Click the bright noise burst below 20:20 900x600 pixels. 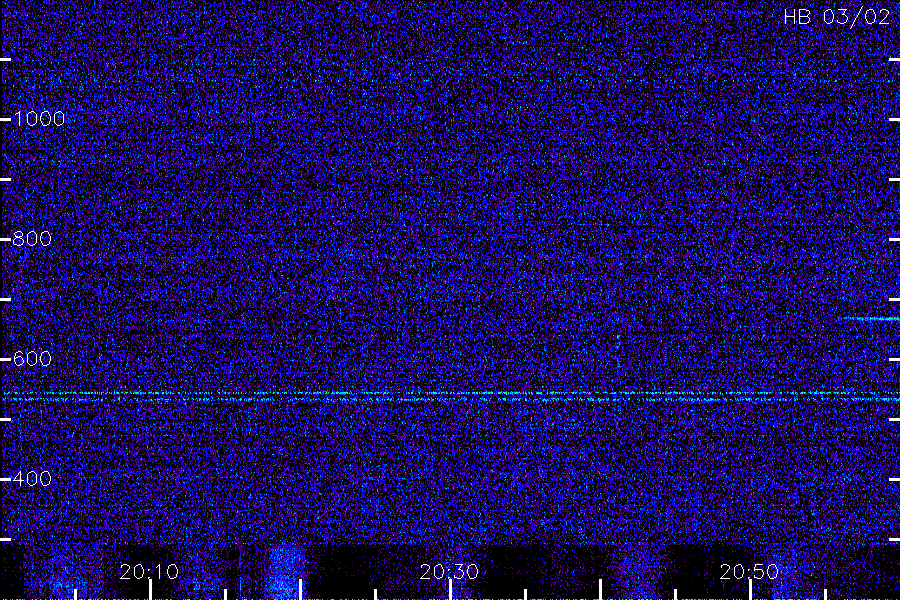pos(285,572)
